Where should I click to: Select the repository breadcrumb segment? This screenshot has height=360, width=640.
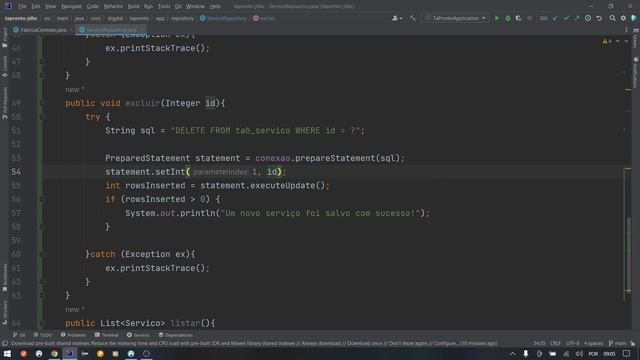(x=182, y=18)
